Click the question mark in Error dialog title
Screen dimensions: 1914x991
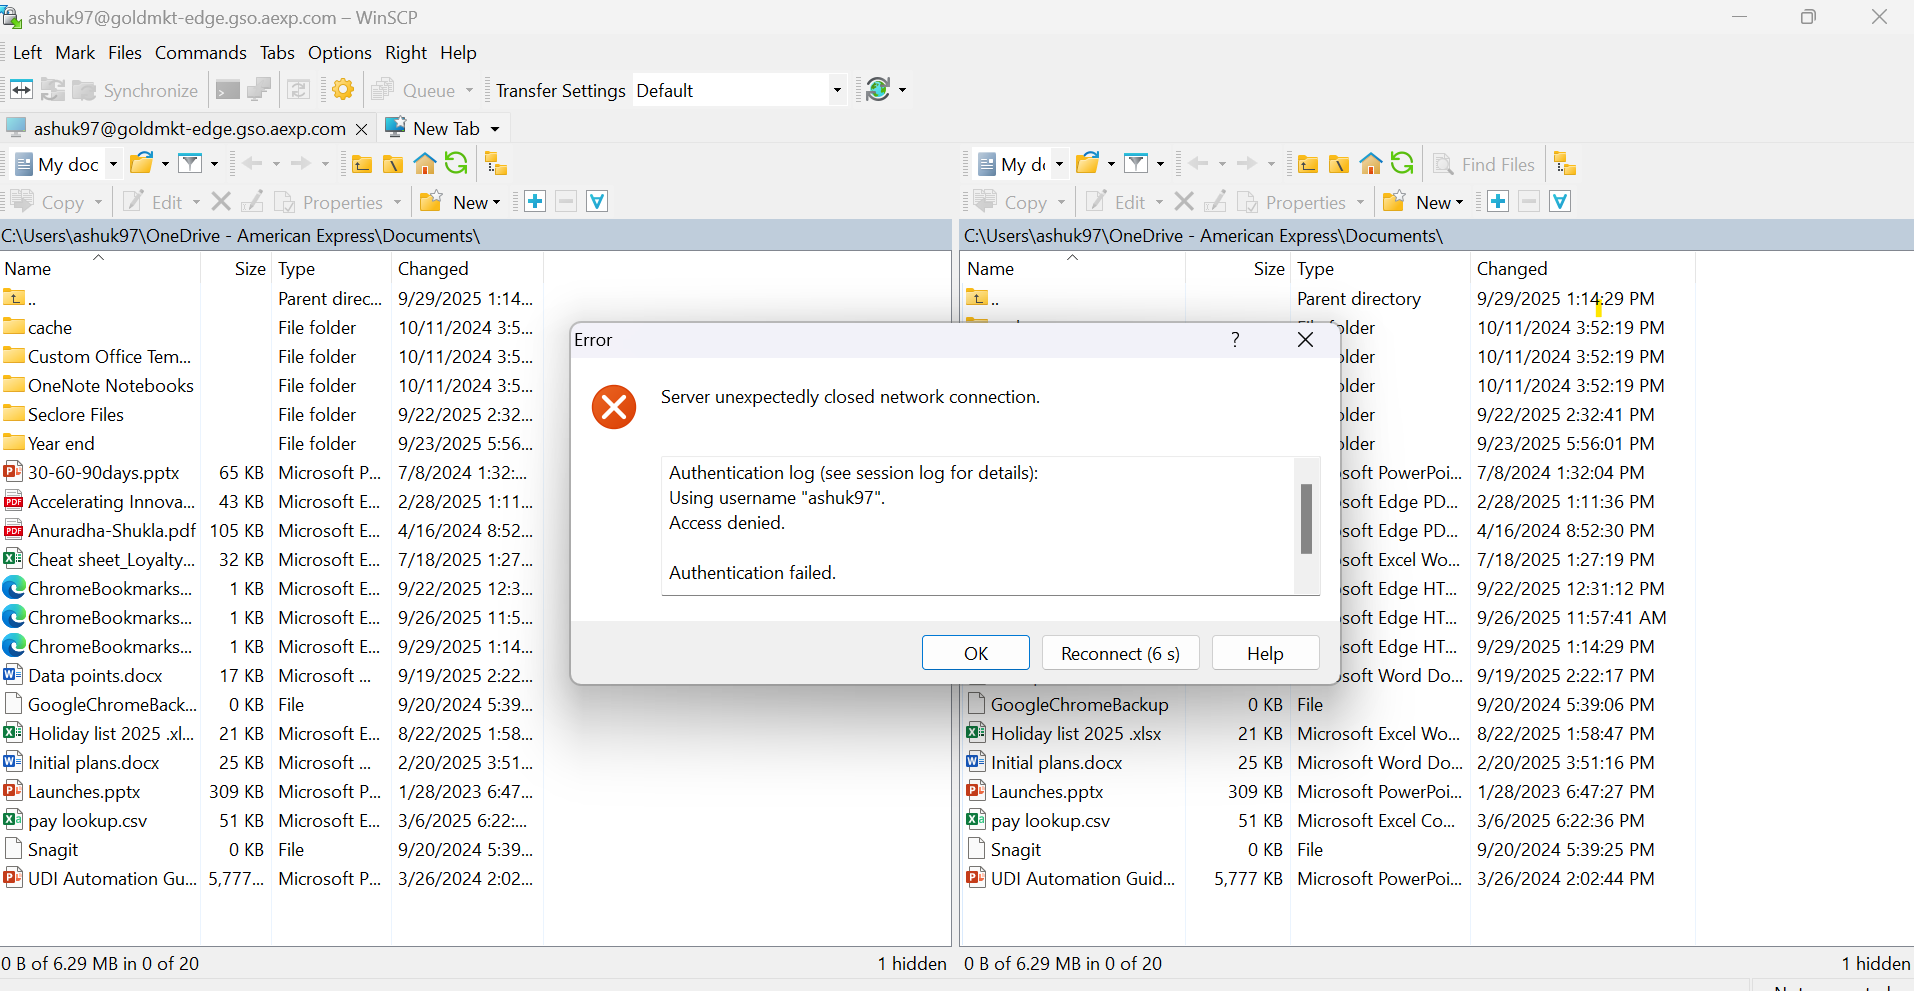[x=1235, y=340]
